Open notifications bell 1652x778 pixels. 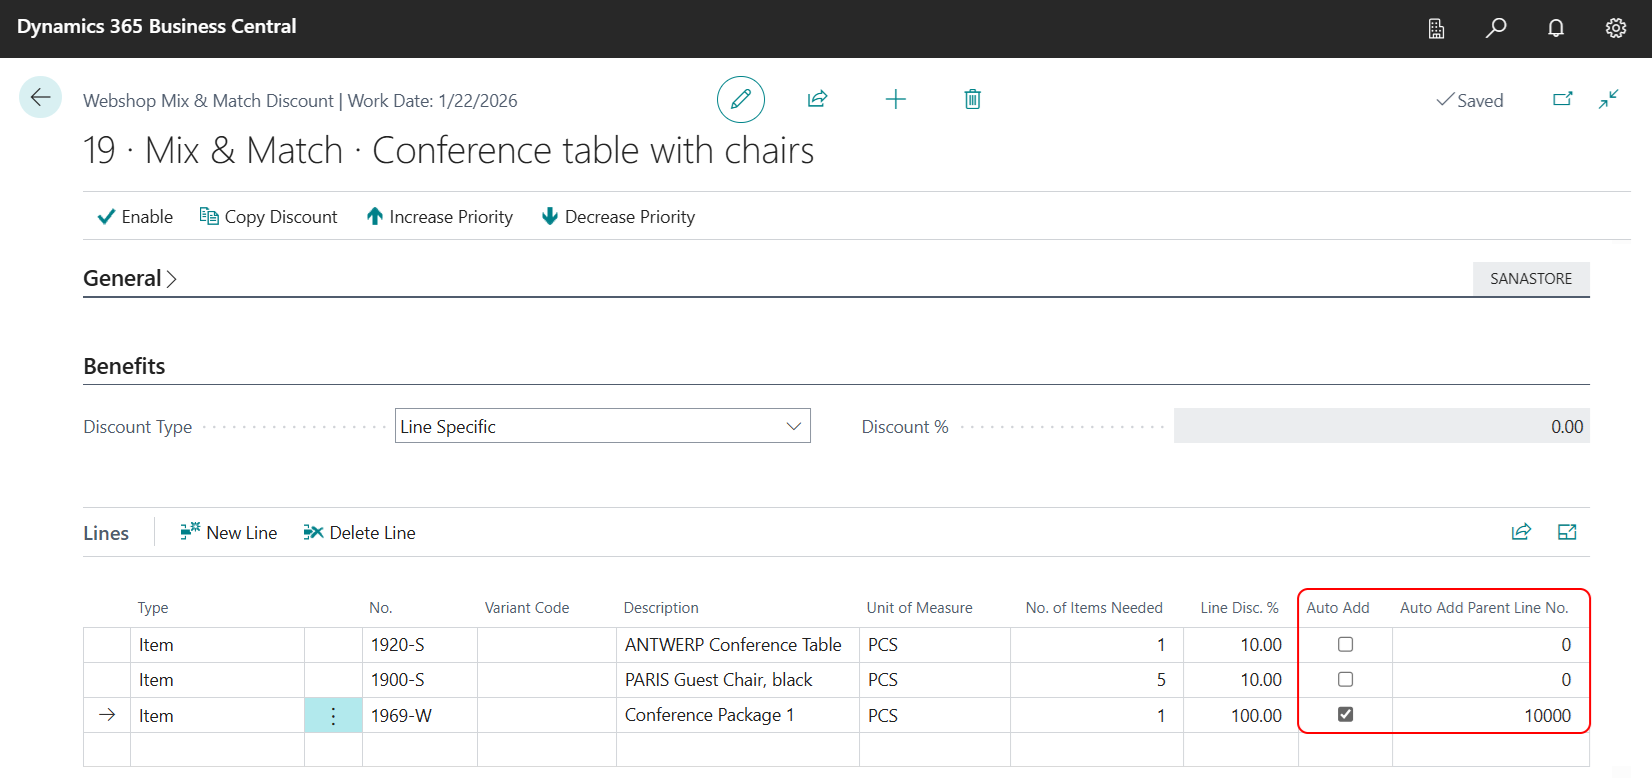tap(1556, 28)
